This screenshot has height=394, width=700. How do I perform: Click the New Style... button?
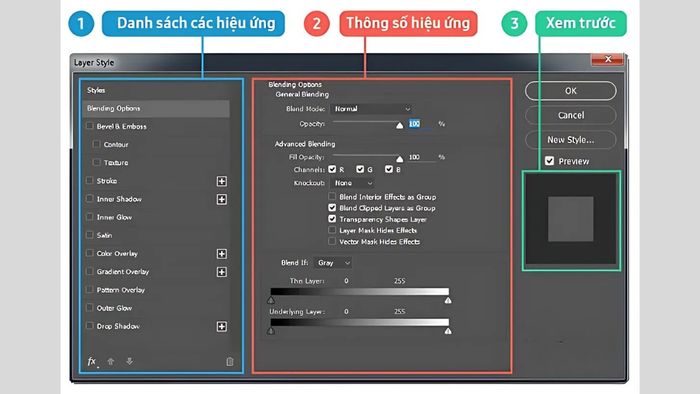571,140
